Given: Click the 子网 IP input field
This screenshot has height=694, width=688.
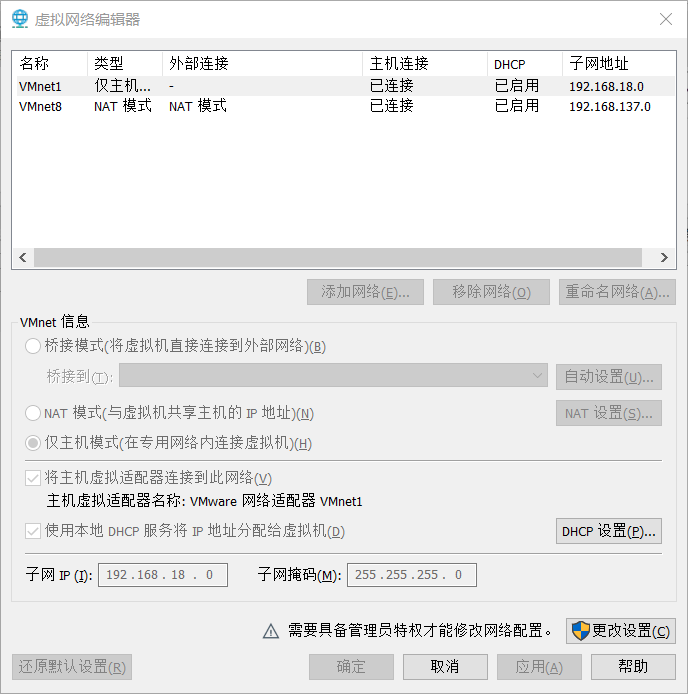Looking at the screenshot, I should (163, 575).
